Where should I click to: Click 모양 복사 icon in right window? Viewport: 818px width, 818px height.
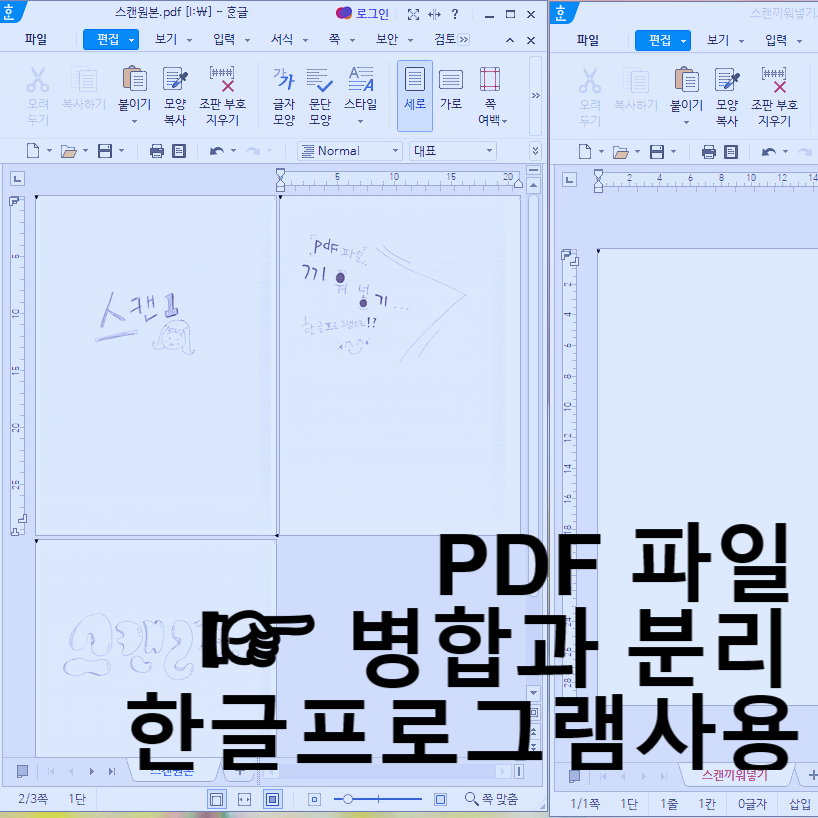[x=727, y=80]
